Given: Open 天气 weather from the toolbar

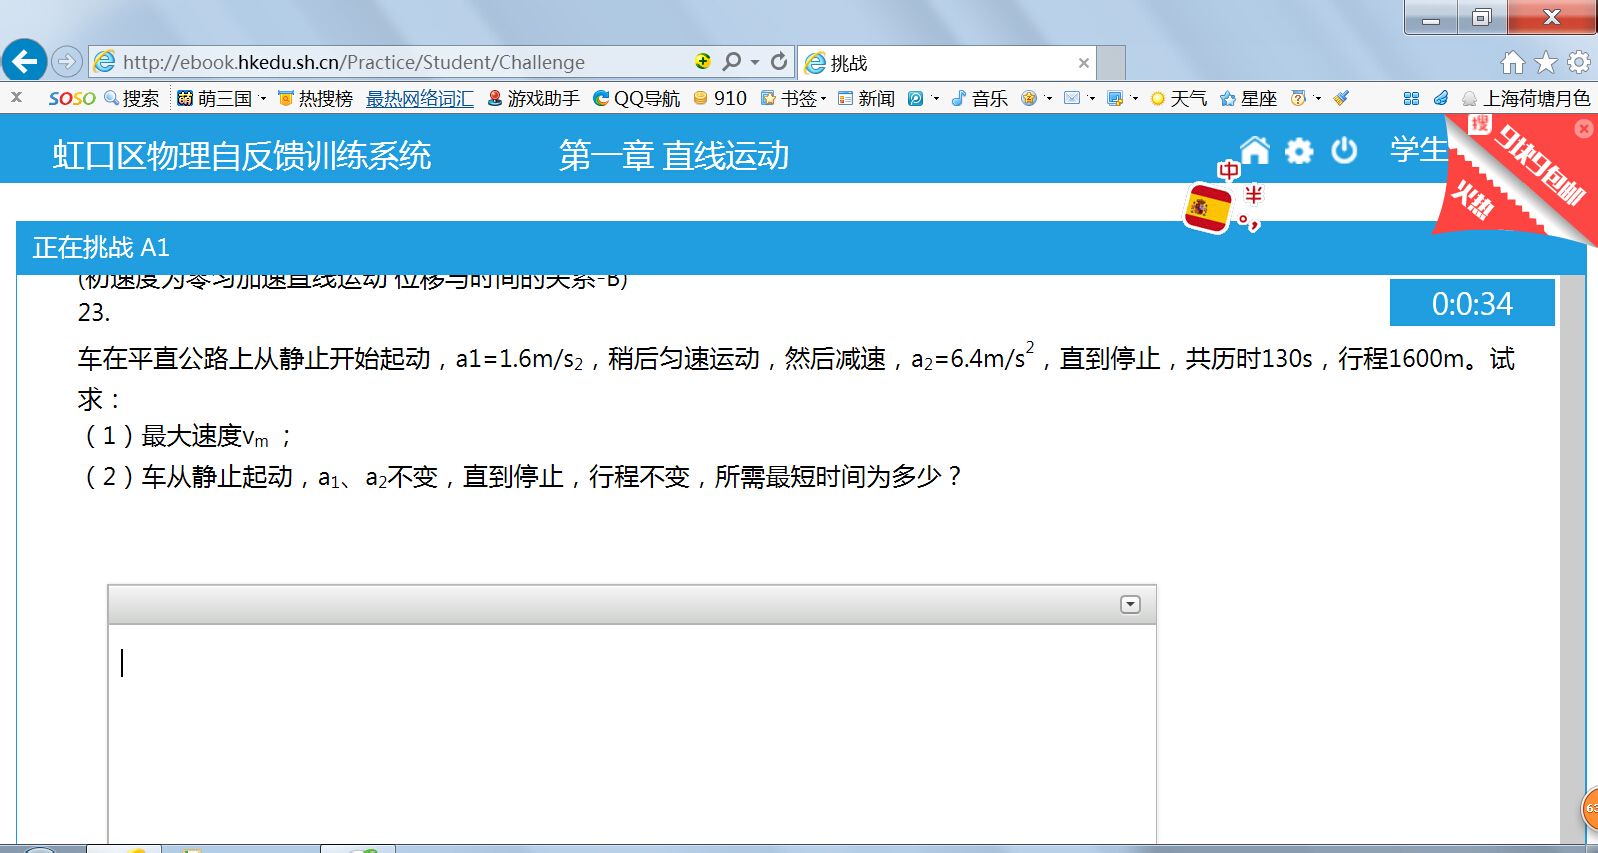Looking at the screenshot, I should pos(1179,98).
